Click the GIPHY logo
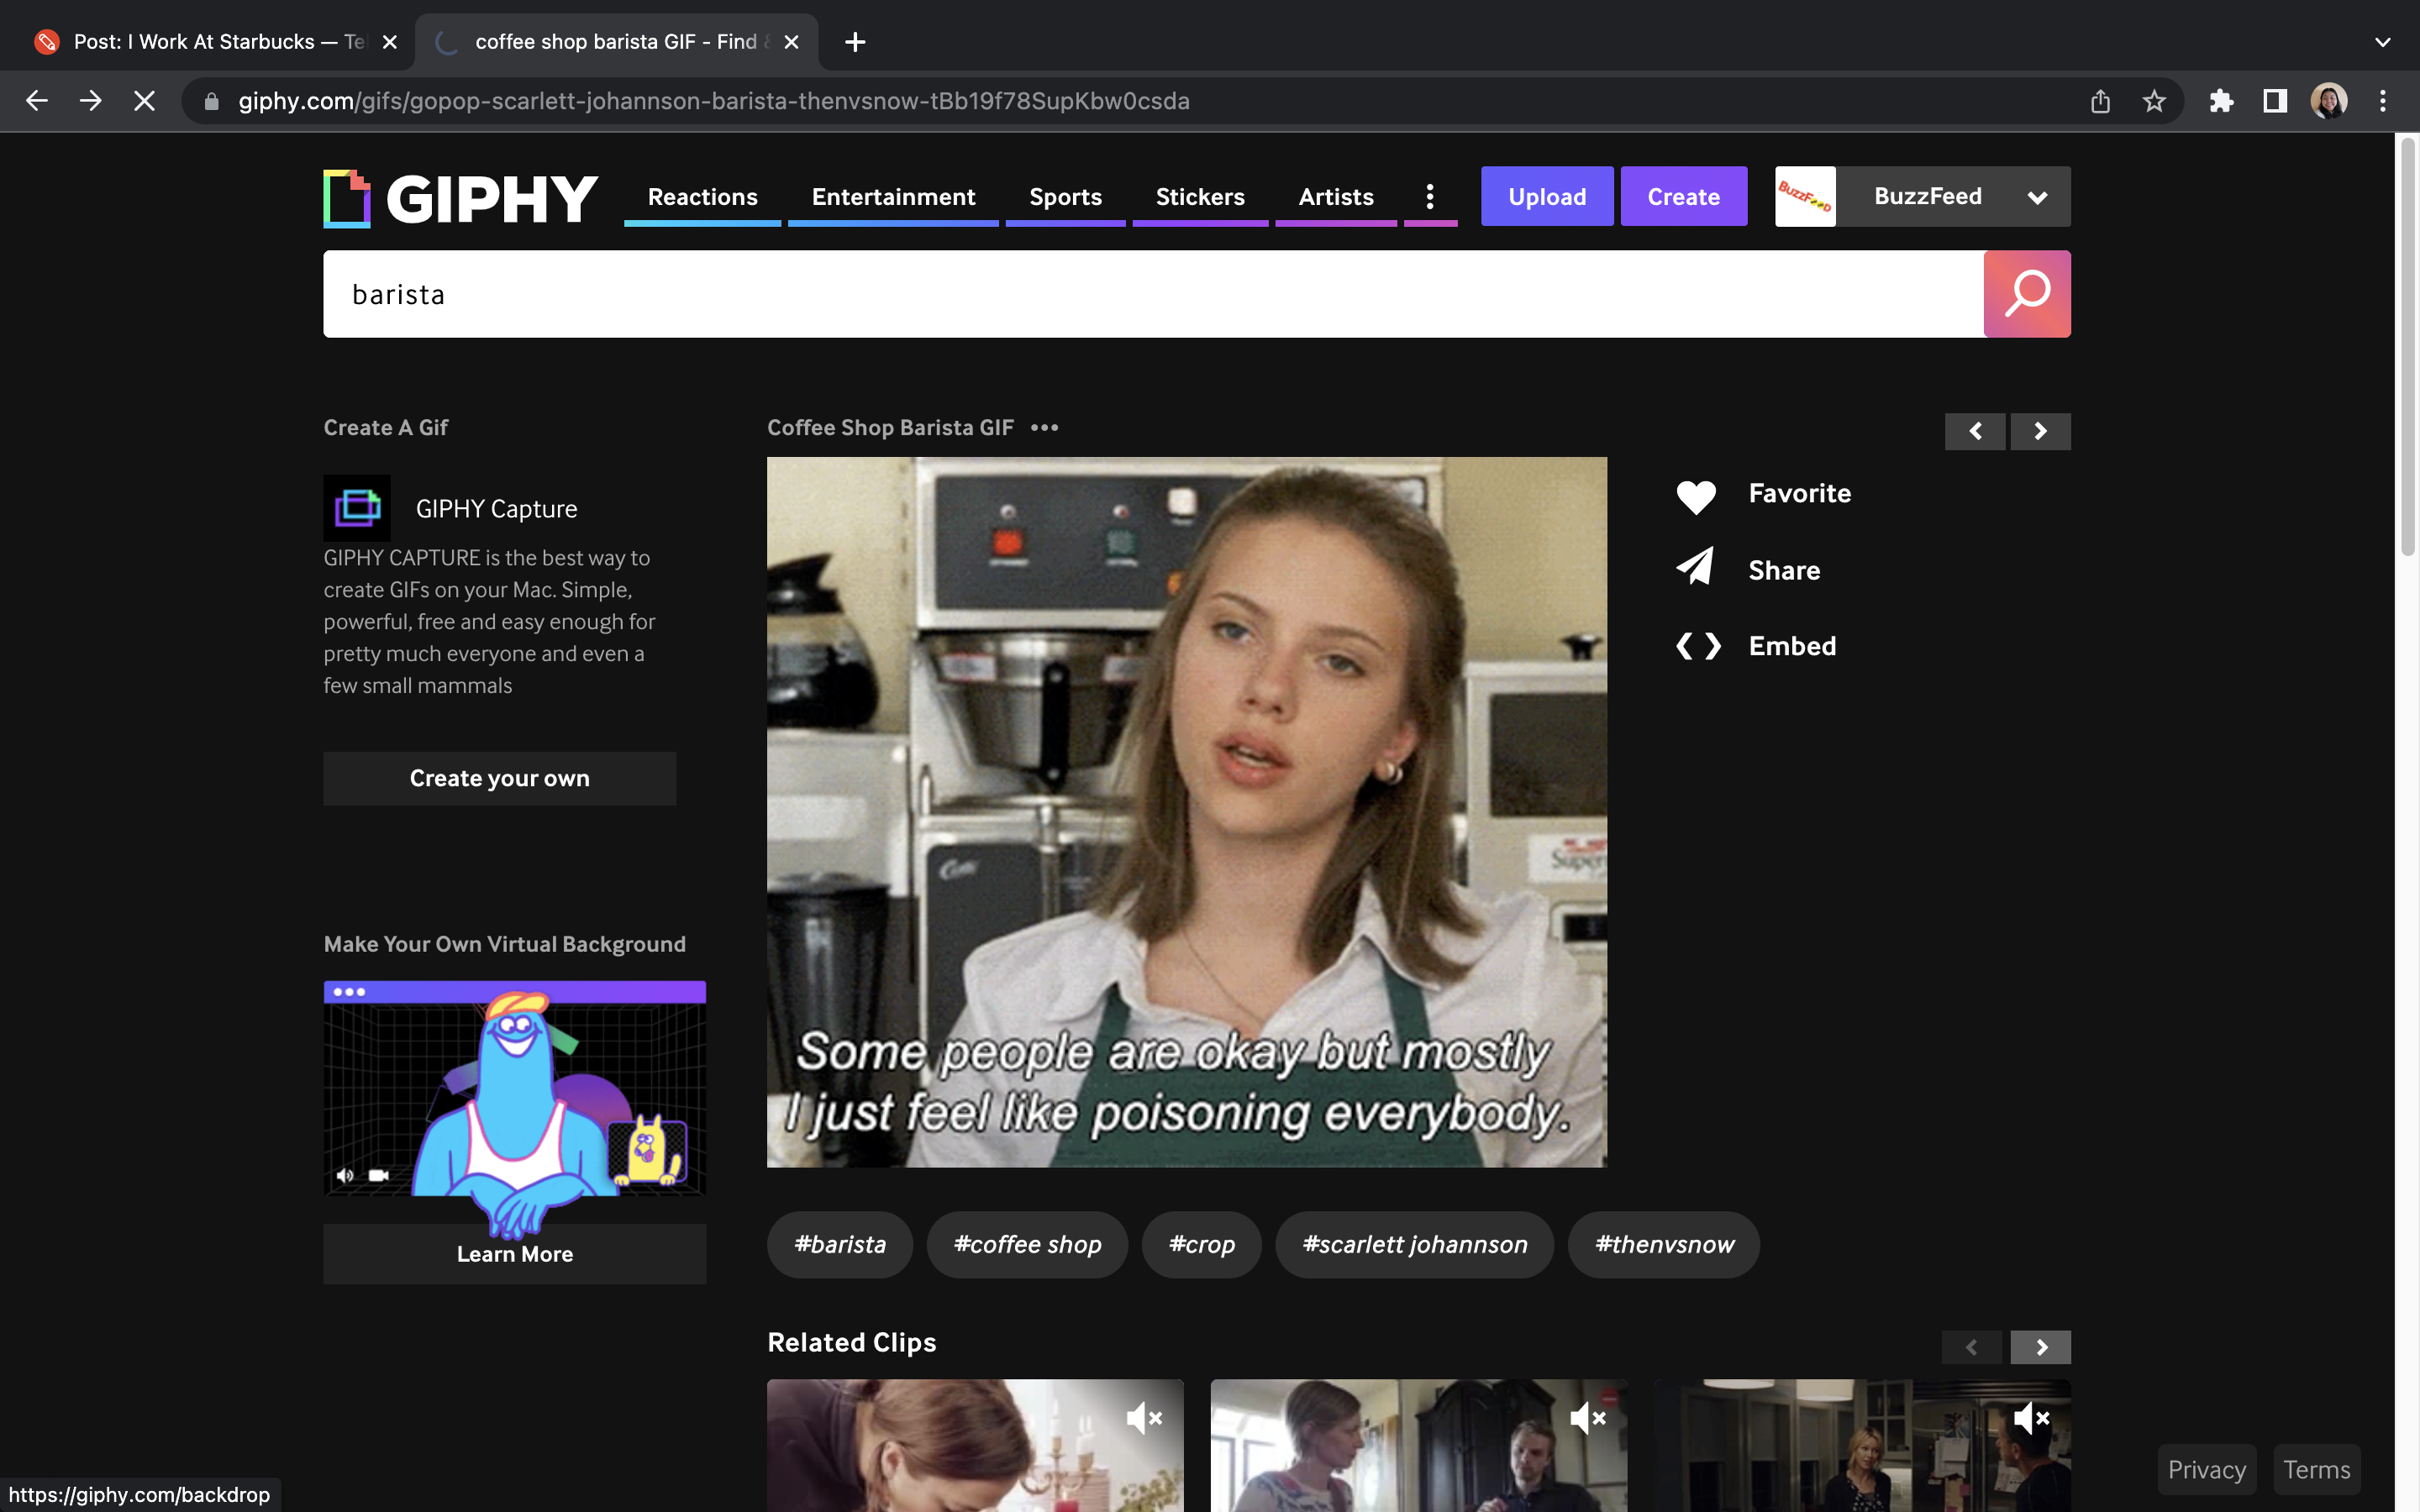The image size is (2420, 1512). pos(460,198)
